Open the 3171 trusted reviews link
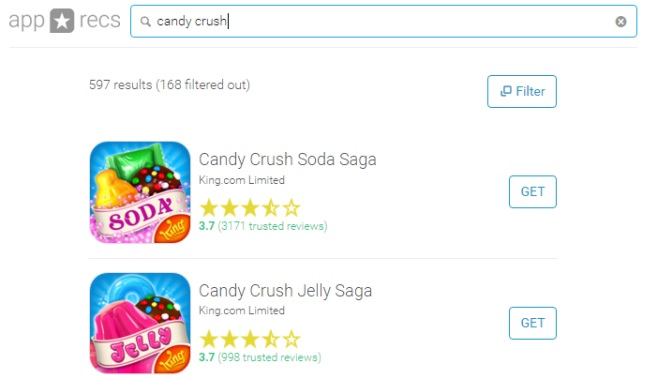This screenshot has width=658, height=379. click(272, 226)
